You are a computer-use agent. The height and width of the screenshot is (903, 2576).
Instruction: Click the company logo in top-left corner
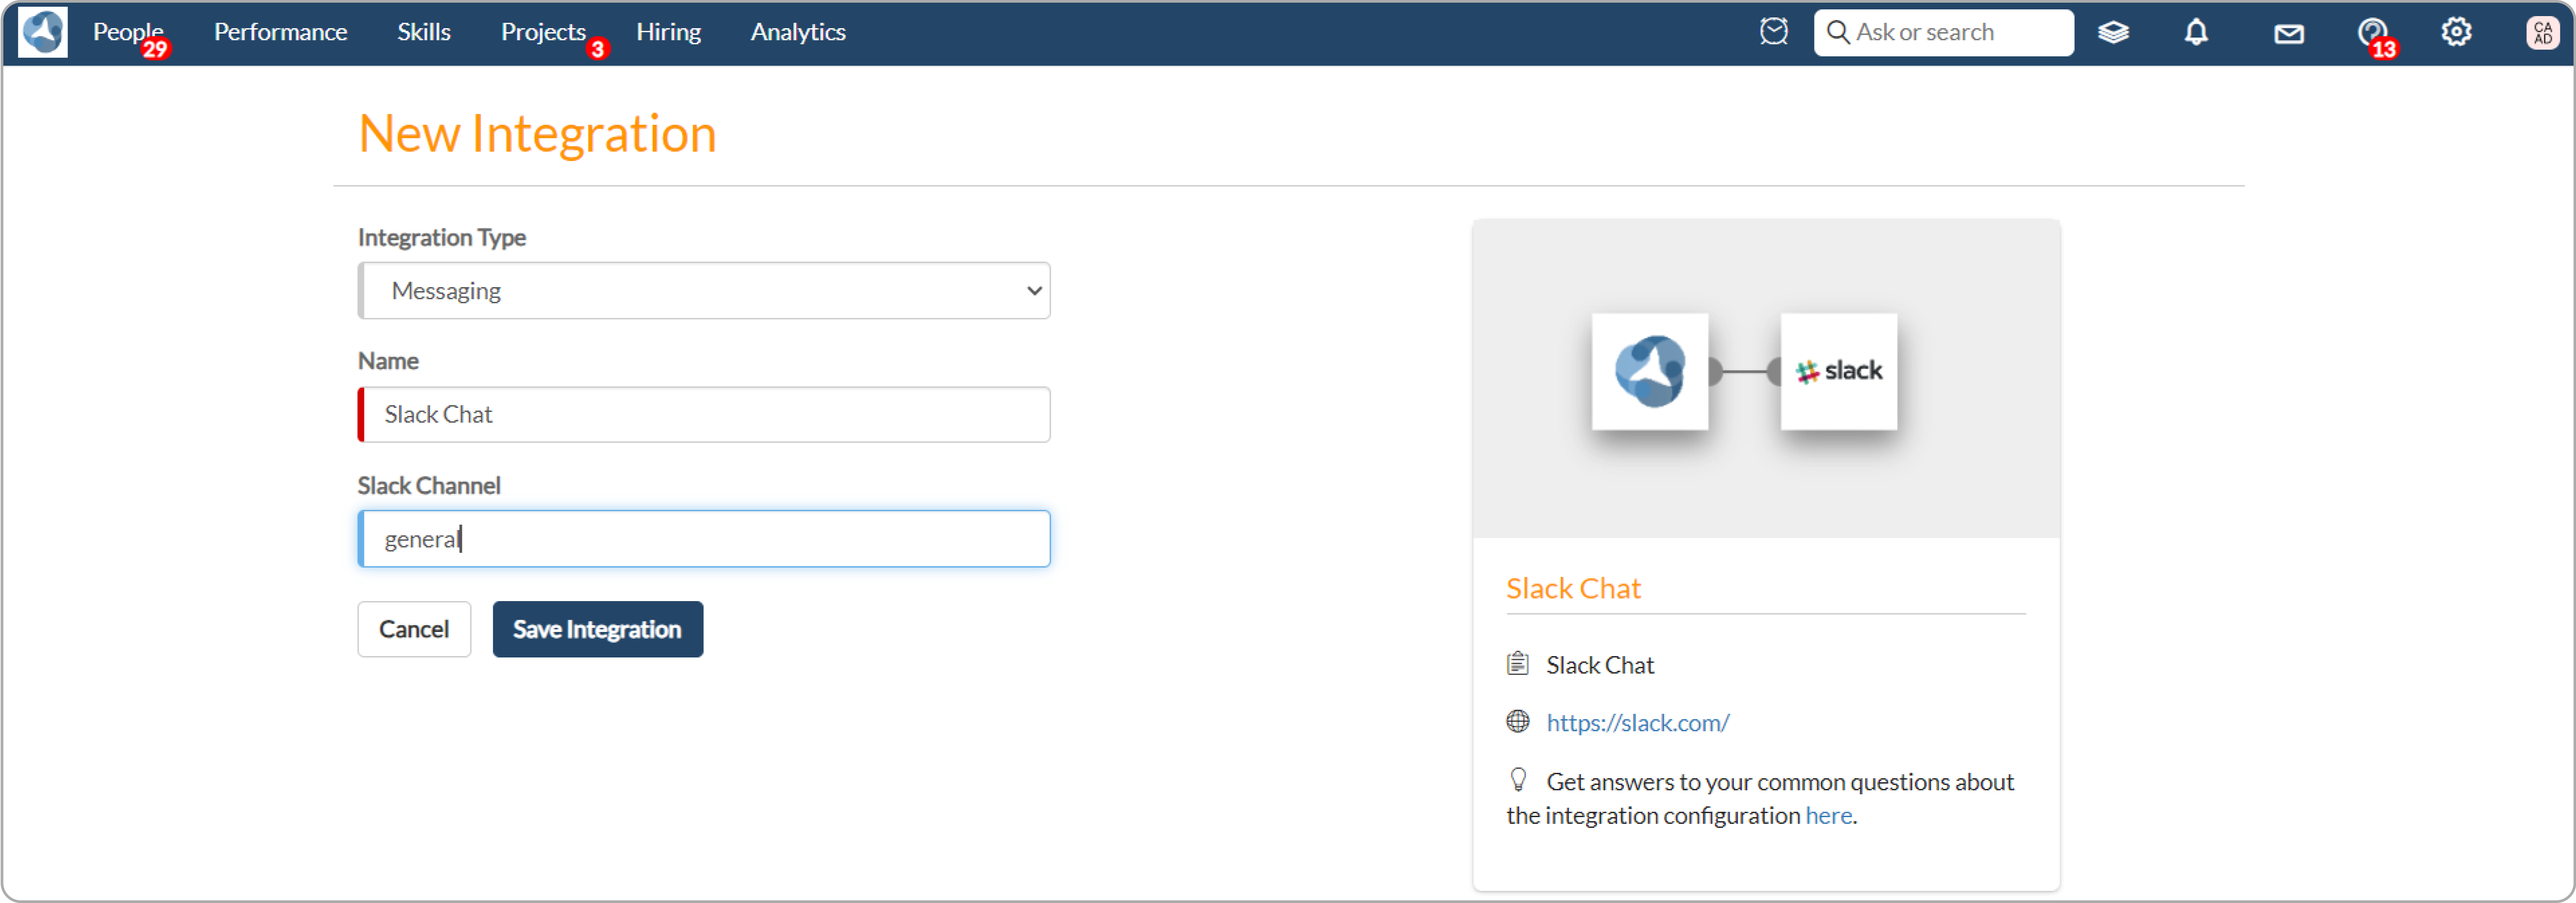pos(41,32)
